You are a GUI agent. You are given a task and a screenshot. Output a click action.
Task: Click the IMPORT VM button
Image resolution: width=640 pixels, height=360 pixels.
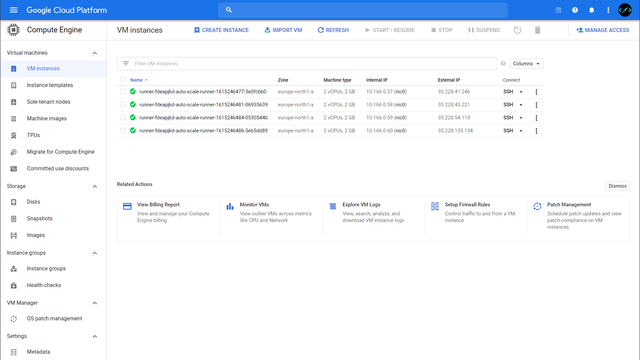(x=283, y=30)
